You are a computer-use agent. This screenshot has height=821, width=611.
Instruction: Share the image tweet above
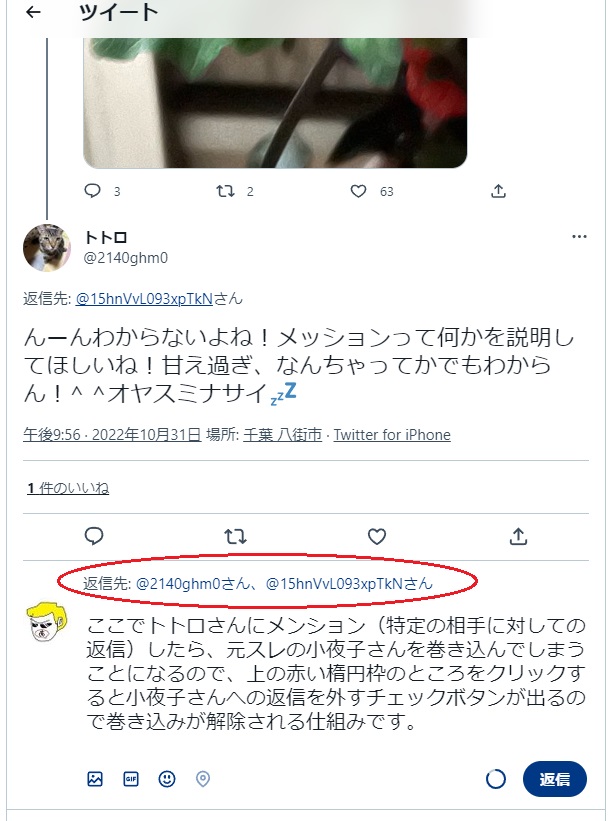tap(498, 191)
